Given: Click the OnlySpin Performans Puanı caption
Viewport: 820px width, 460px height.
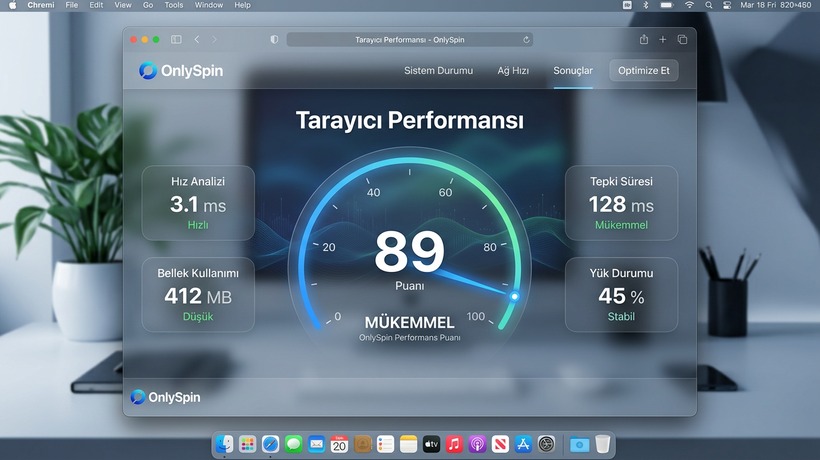Looking at the screenshot, I should (409, 338).
